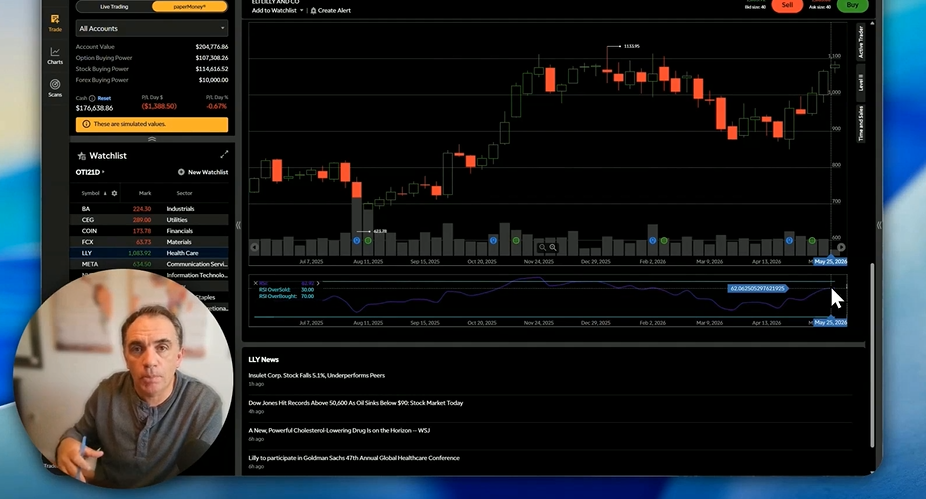Open the Symbol column gear settings
Viewport: 926px width, 499px height.
[x=115, y=193]
